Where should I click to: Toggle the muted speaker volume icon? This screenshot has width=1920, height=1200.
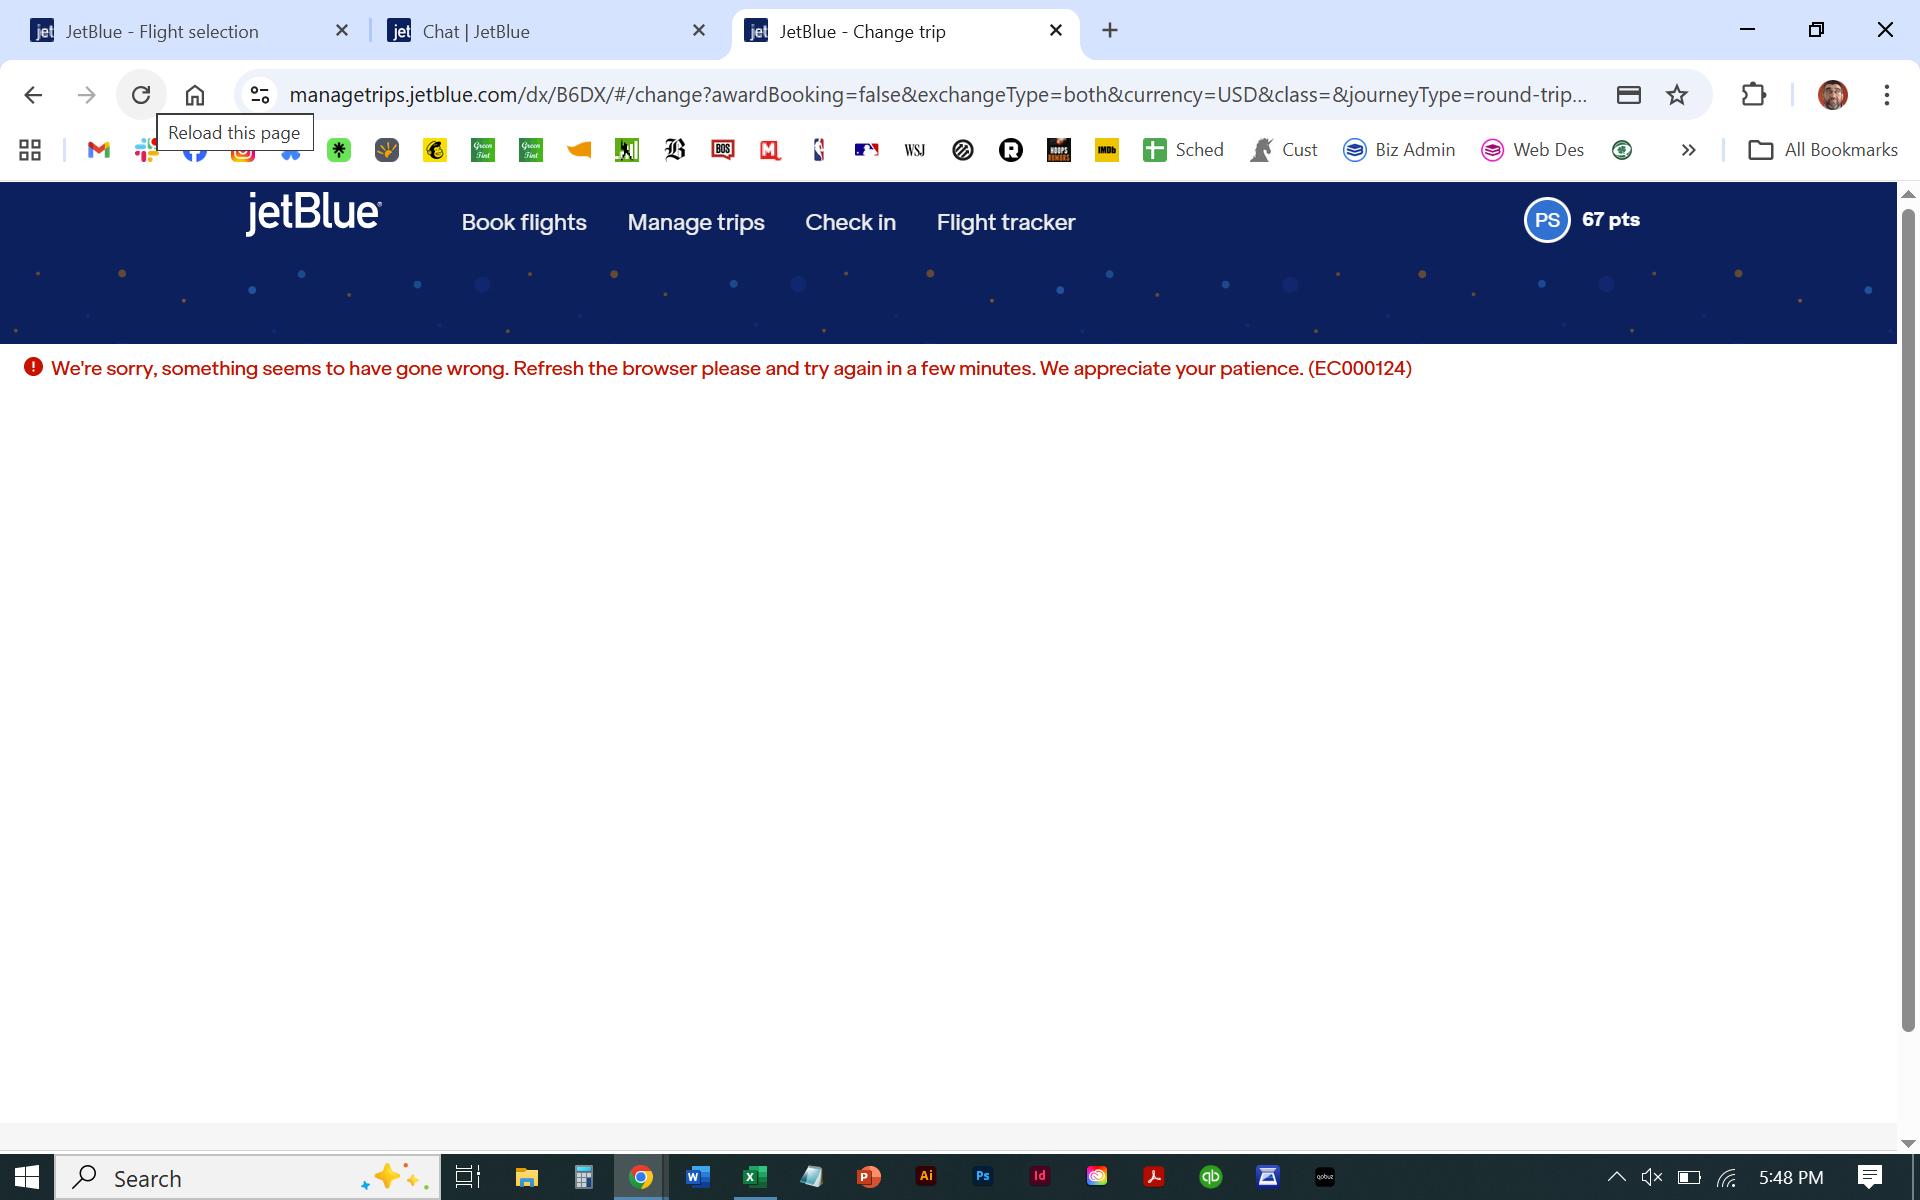click(1652, 1177)
